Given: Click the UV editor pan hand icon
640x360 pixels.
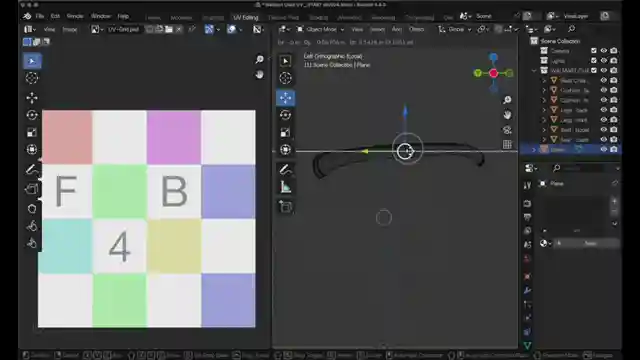Looking at the screenshot, I should coord(259,75).
